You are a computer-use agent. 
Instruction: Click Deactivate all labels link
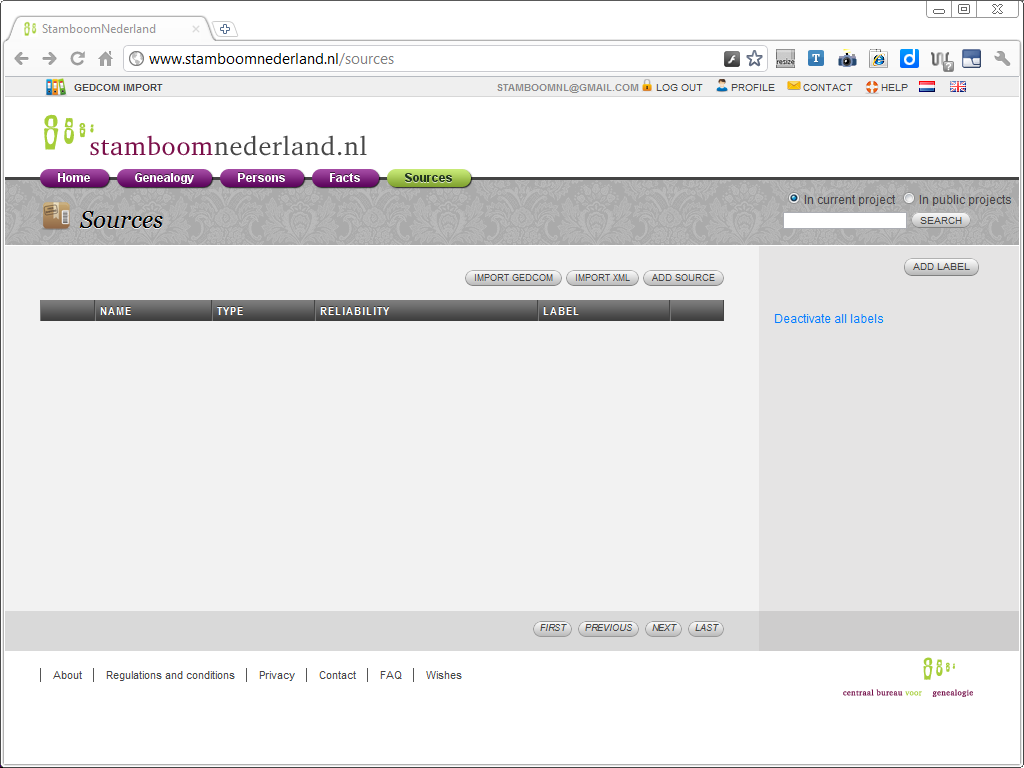coord(828,319)
